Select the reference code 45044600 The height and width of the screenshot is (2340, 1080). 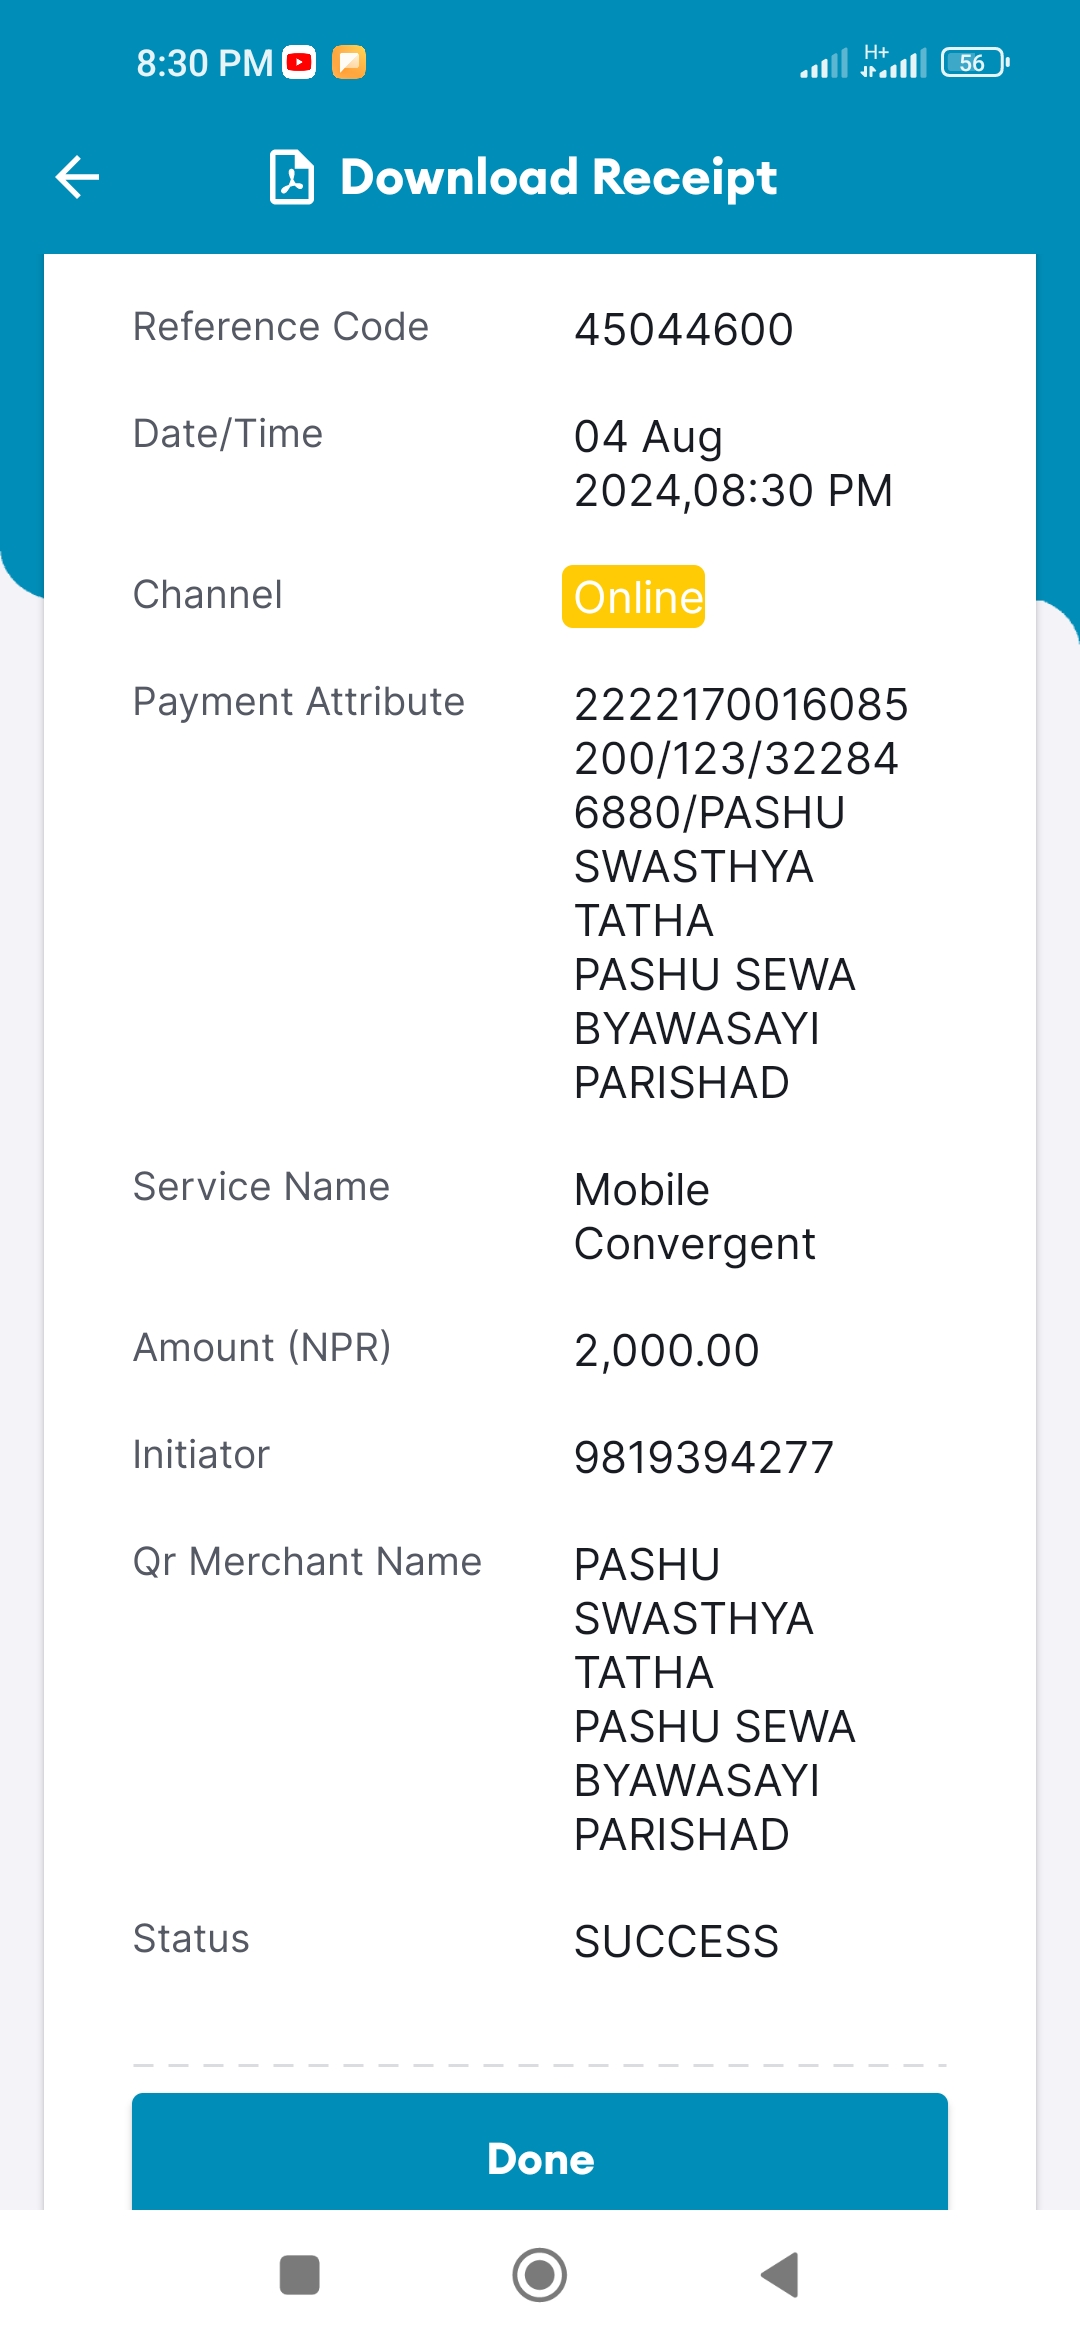[684, 330]
